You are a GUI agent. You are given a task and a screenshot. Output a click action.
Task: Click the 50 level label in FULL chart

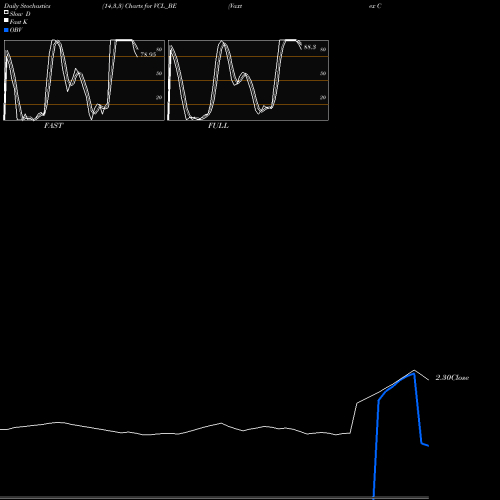(323, 73)
